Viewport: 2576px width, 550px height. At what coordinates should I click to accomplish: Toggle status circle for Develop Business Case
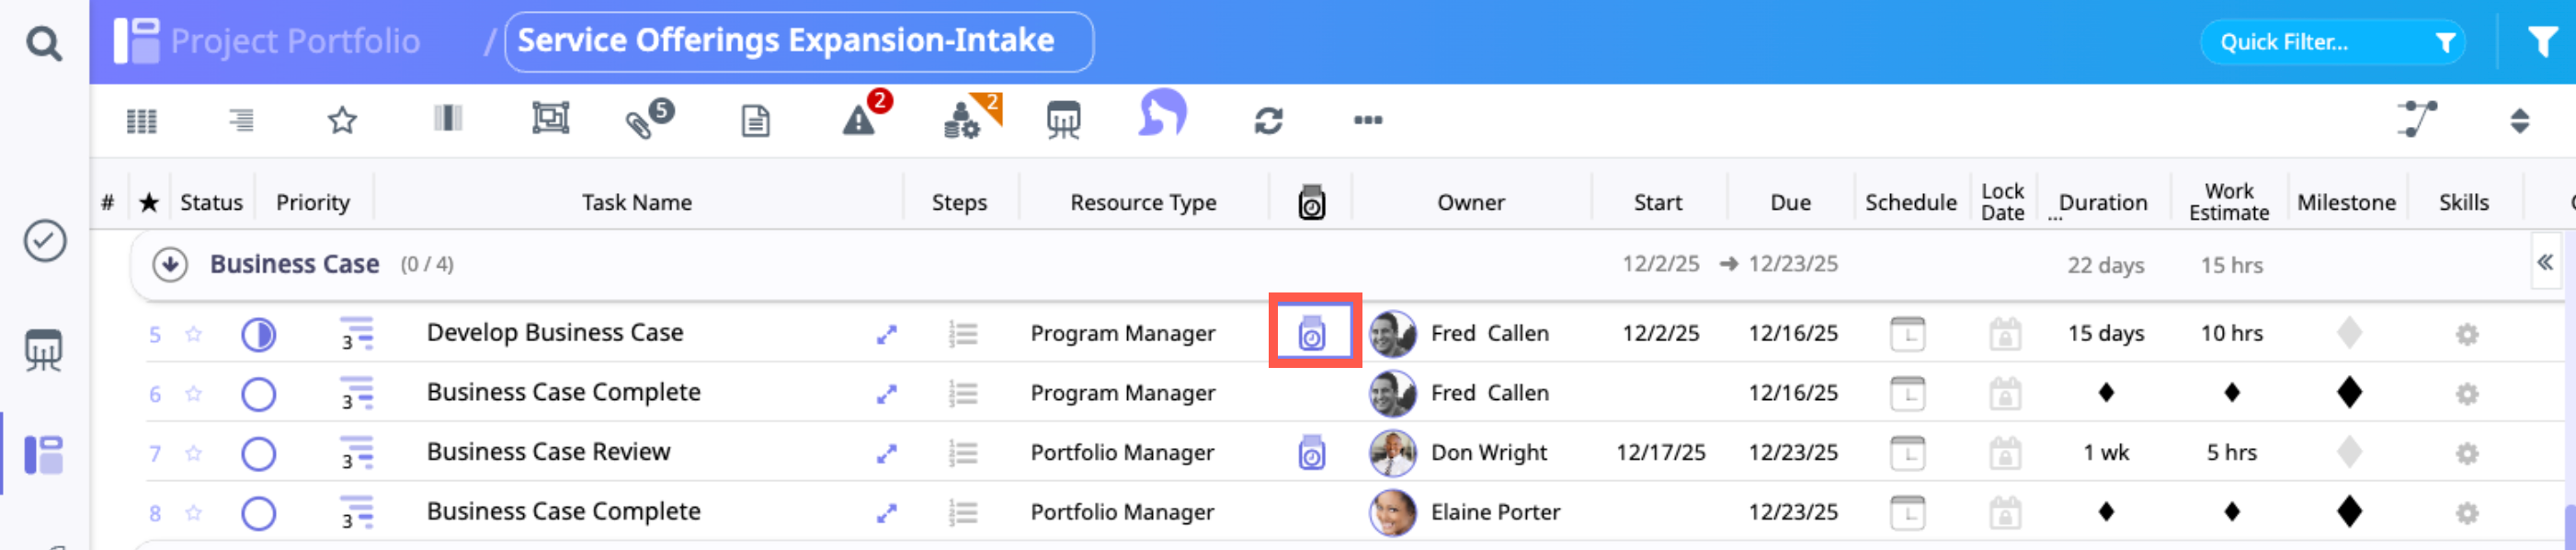pyautogui.click(x=258, y=334)
